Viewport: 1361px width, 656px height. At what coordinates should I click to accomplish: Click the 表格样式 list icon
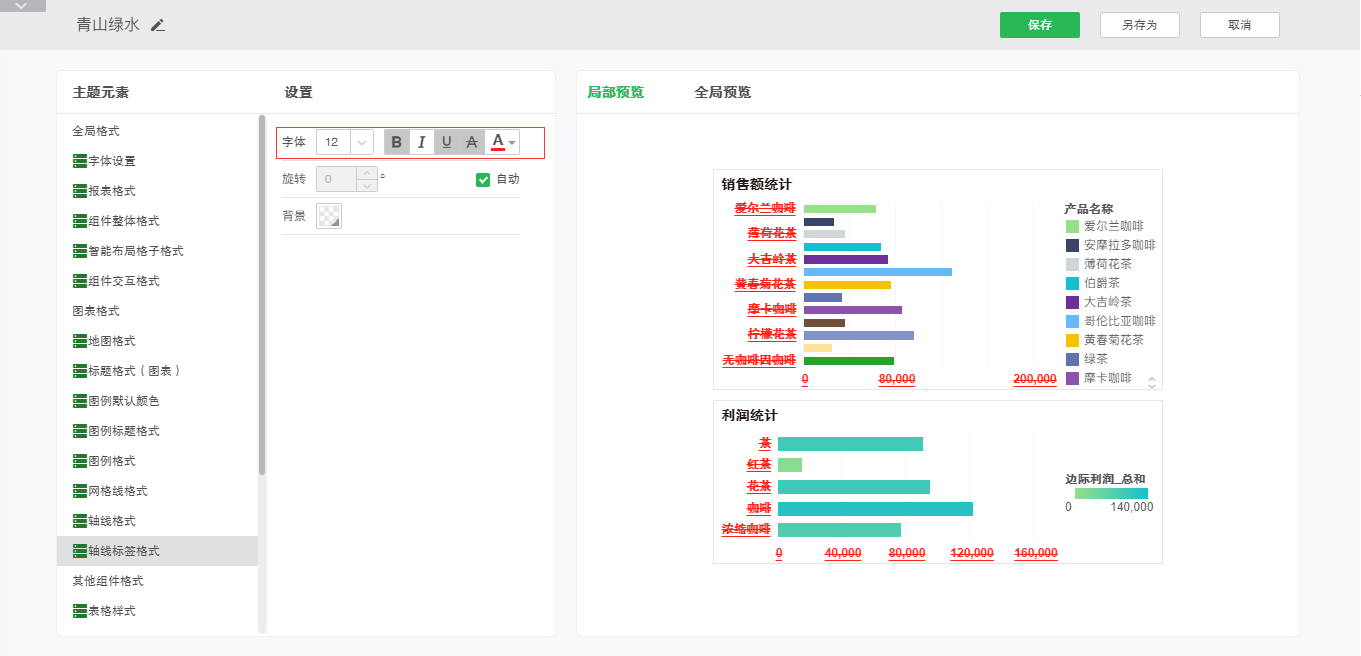tap(80, 611)
